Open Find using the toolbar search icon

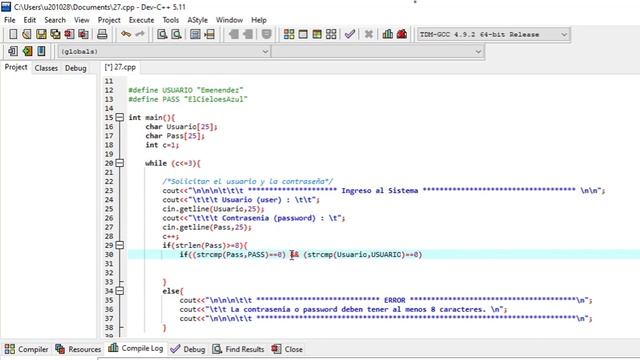click(162, 34)
